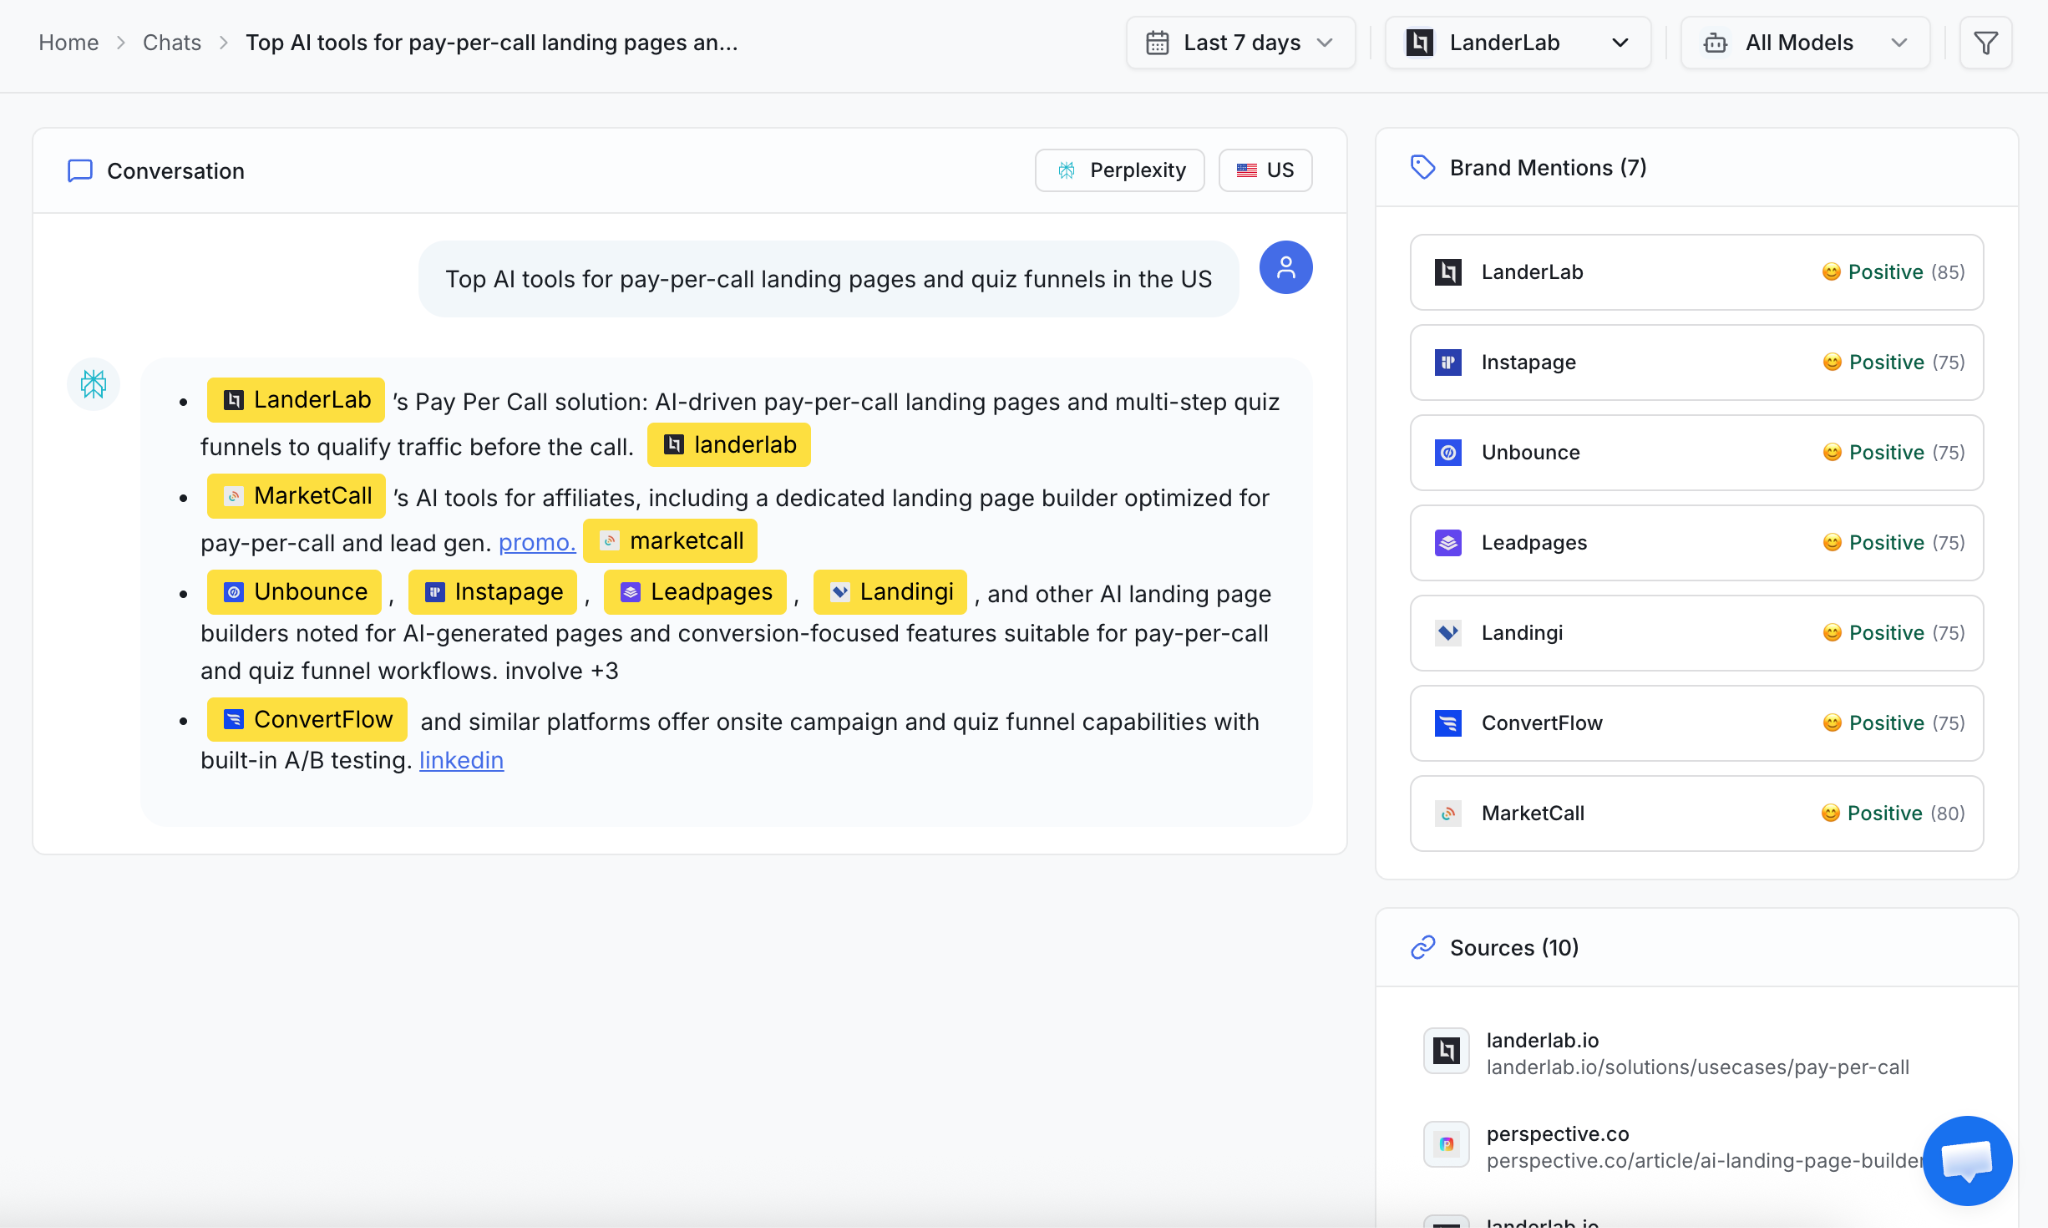Click the Perplexity model badge
The height and width of the screenshot is (1228, 2048).
point(1119,170)
